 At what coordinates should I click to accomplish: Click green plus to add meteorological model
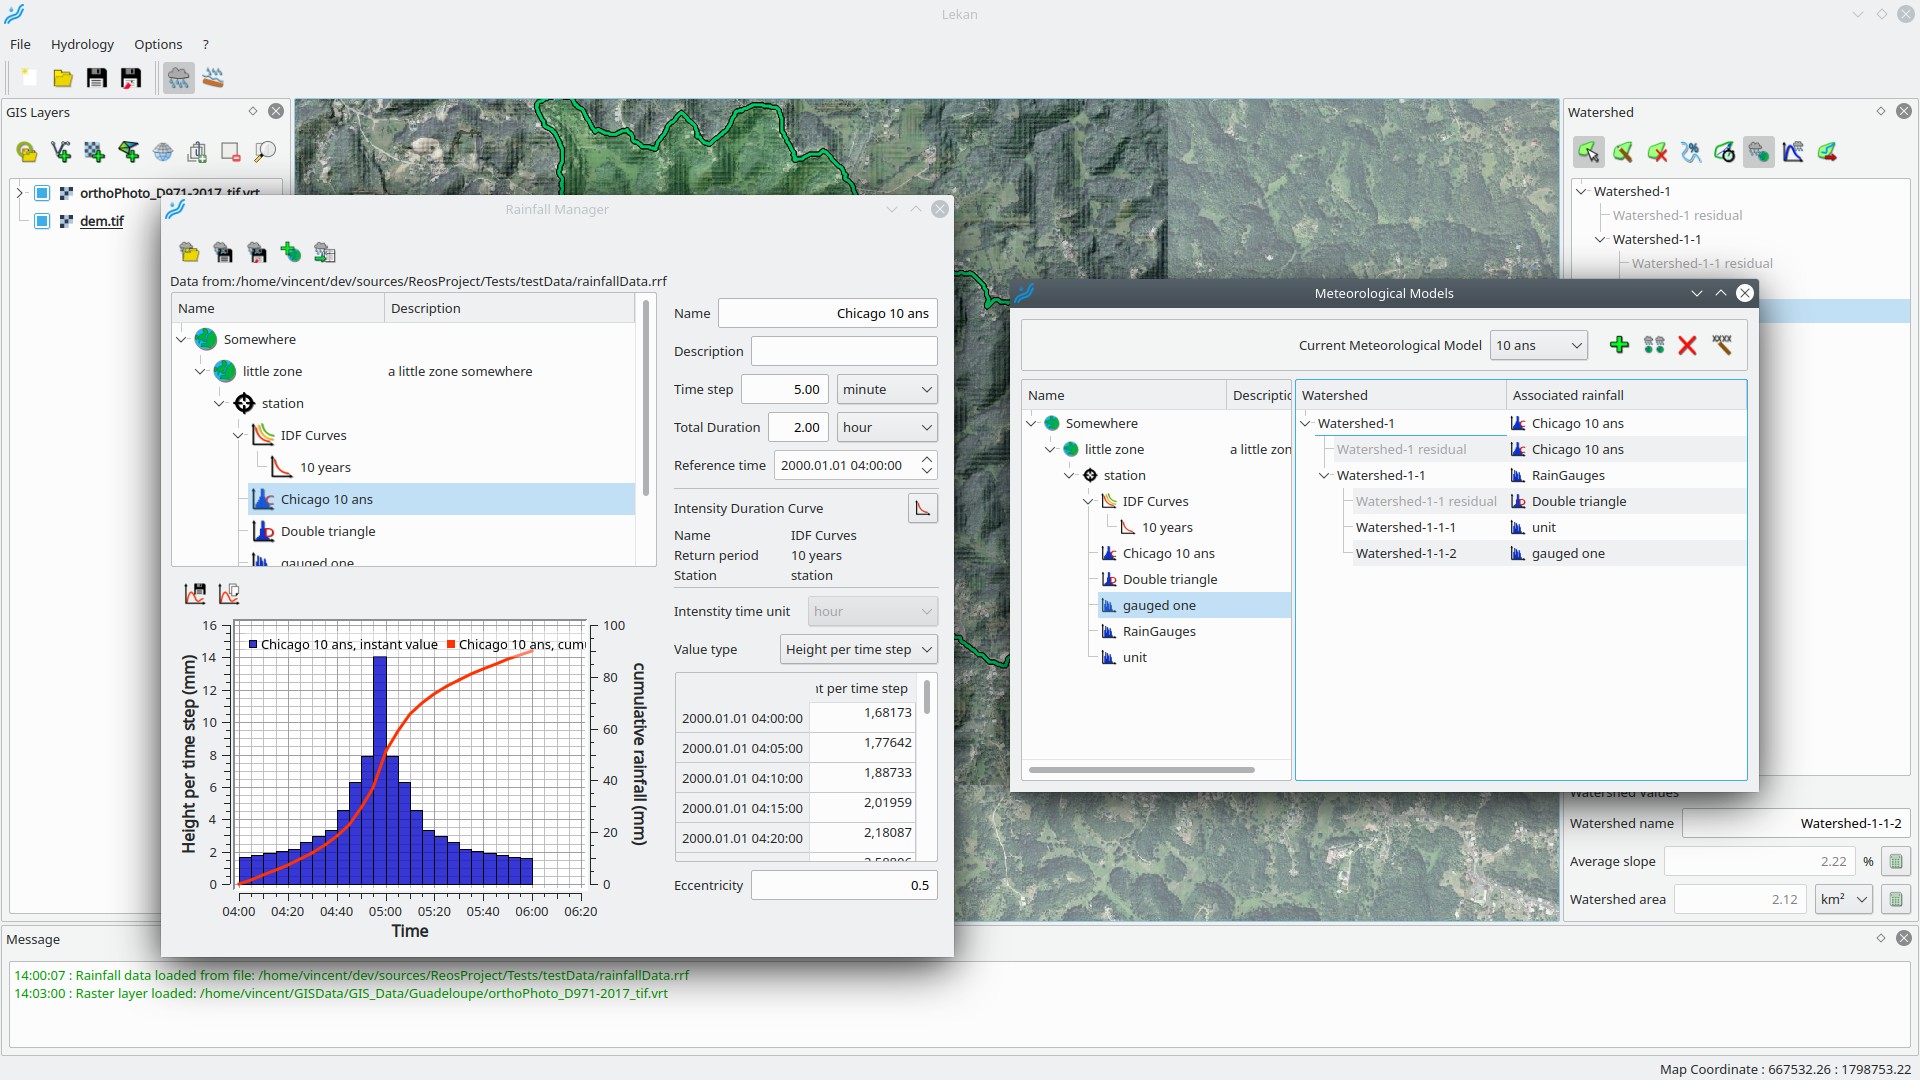[x=1619, y=345]
